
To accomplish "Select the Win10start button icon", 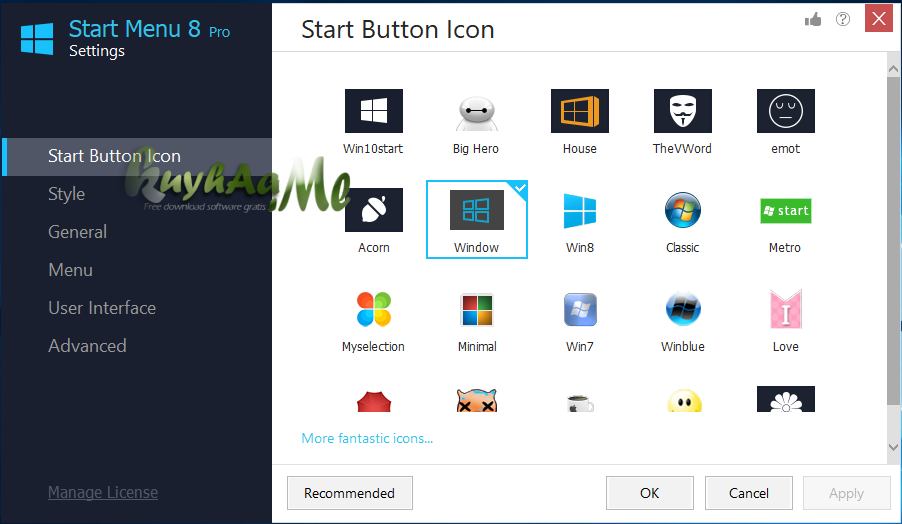I will pos(373,111).
